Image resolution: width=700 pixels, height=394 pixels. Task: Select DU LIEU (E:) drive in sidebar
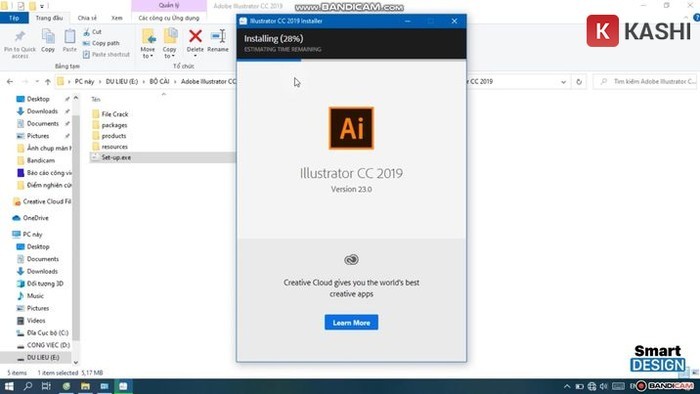click(x=43, y=357)
